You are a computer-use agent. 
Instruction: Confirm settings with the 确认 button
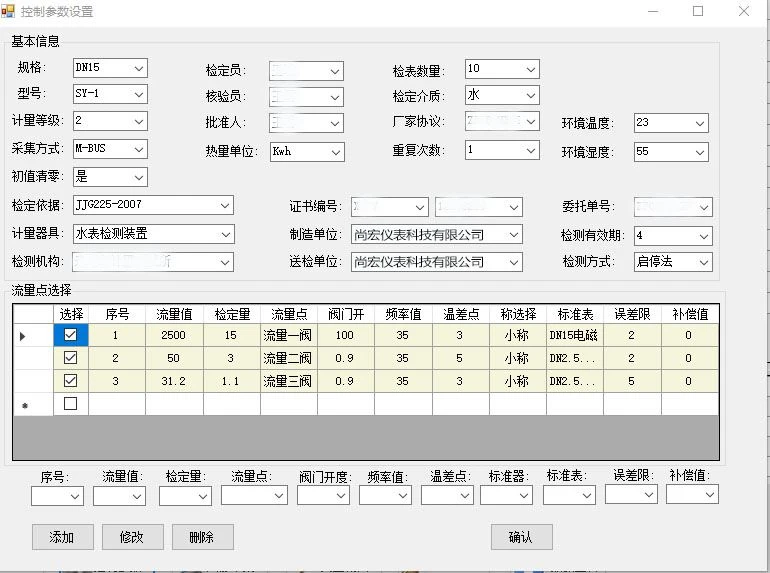click(522, 537)
